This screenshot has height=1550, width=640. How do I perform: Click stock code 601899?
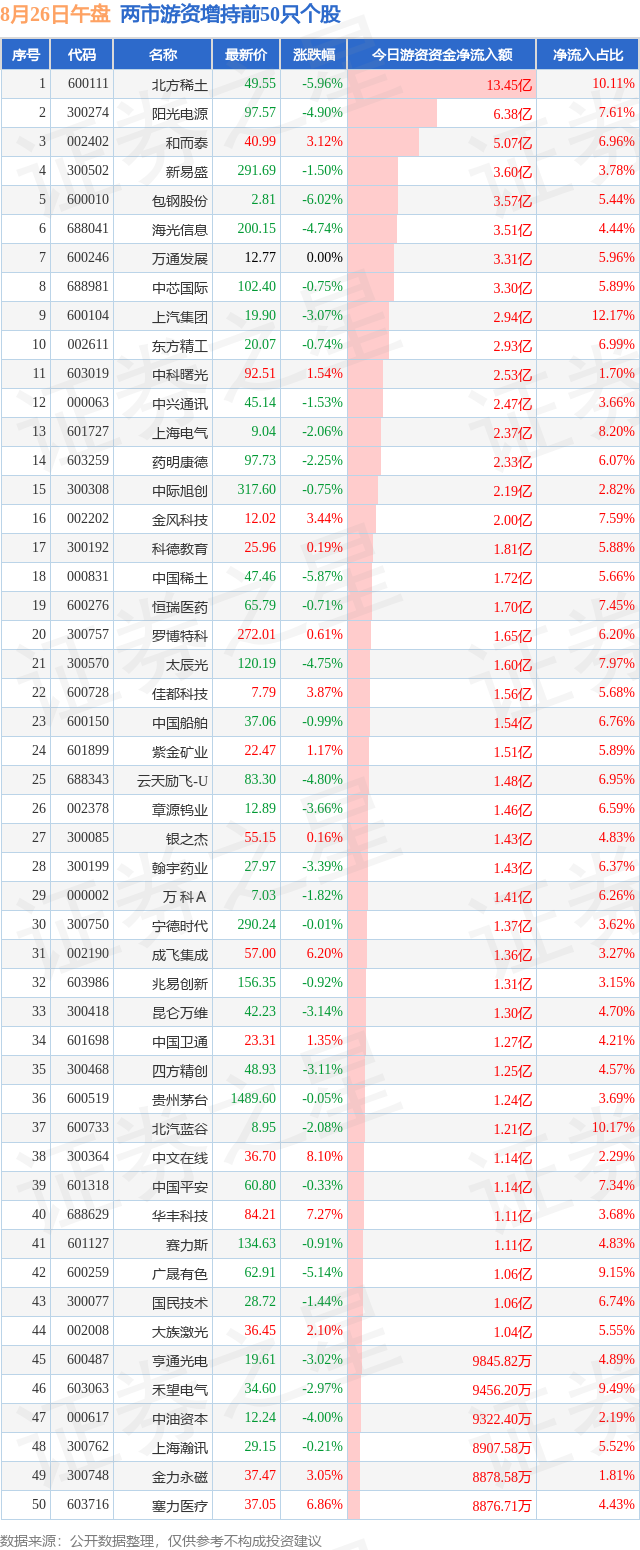(88, 751)
